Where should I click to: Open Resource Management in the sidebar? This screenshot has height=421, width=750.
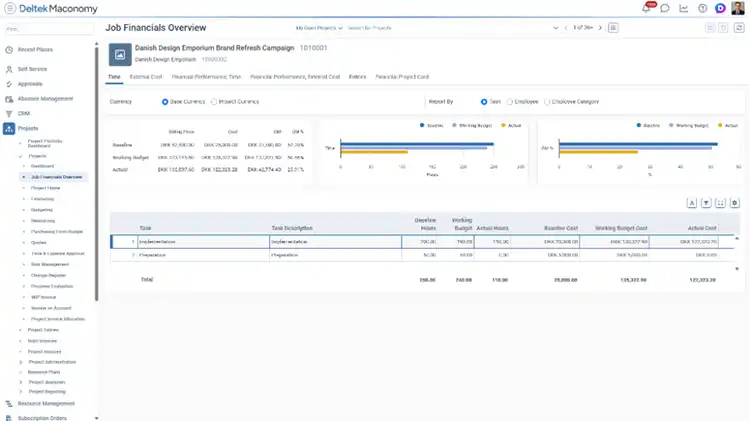point(46,404)
